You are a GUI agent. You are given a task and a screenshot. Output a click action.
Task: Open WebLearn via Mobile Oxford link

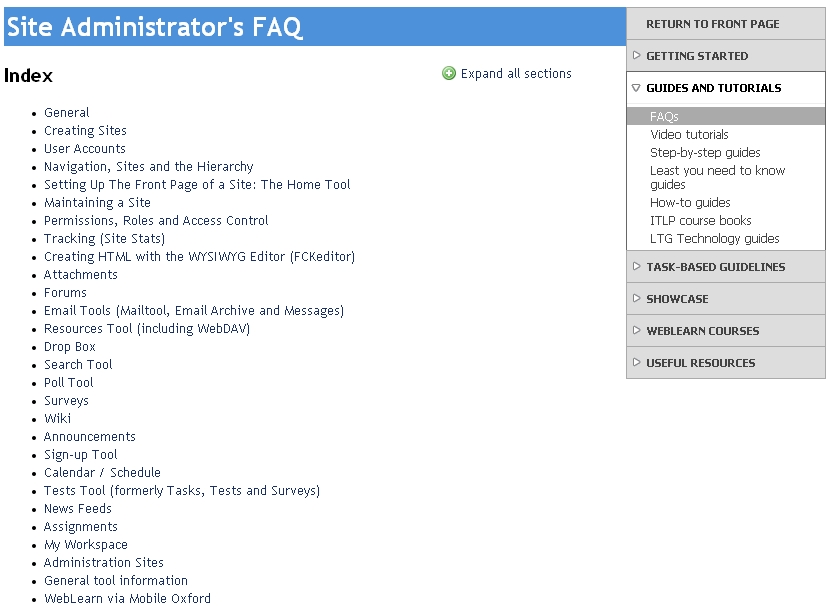point(127,599)
